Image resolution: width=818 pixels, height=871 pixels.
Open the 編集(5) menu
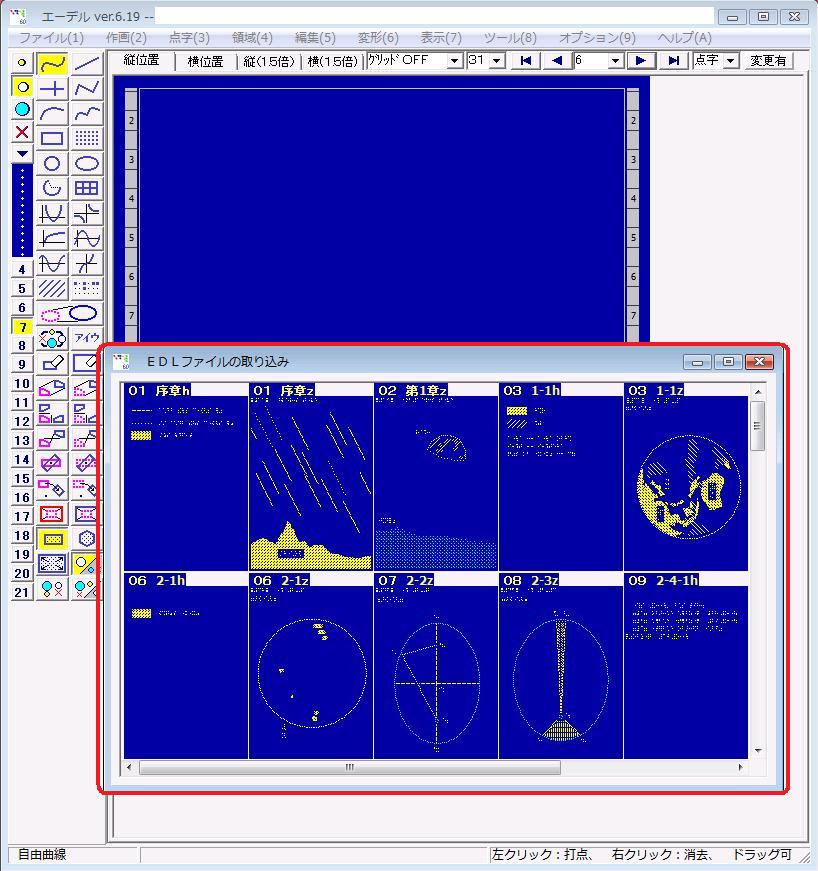pyautogui.click(x=314, y=38)
